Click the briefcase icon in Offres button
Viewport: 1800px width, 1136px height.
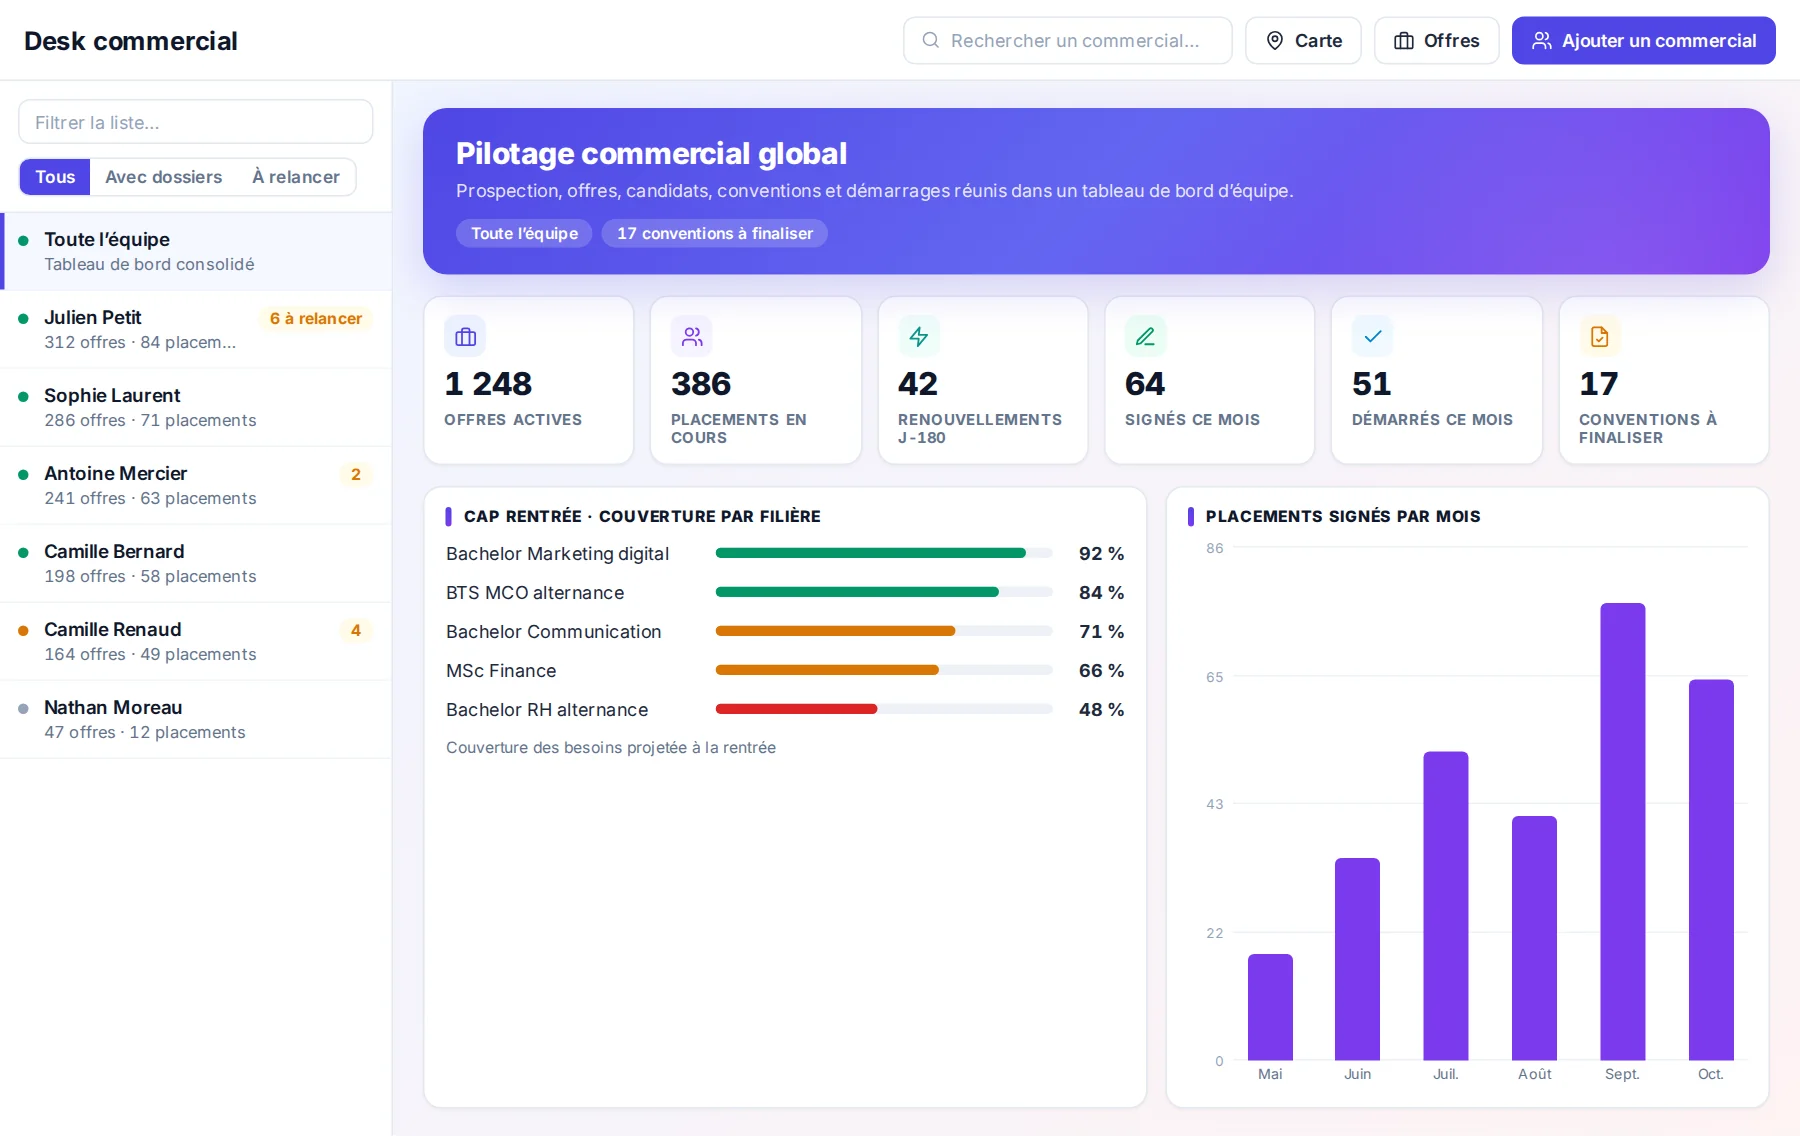(1404, 40)
